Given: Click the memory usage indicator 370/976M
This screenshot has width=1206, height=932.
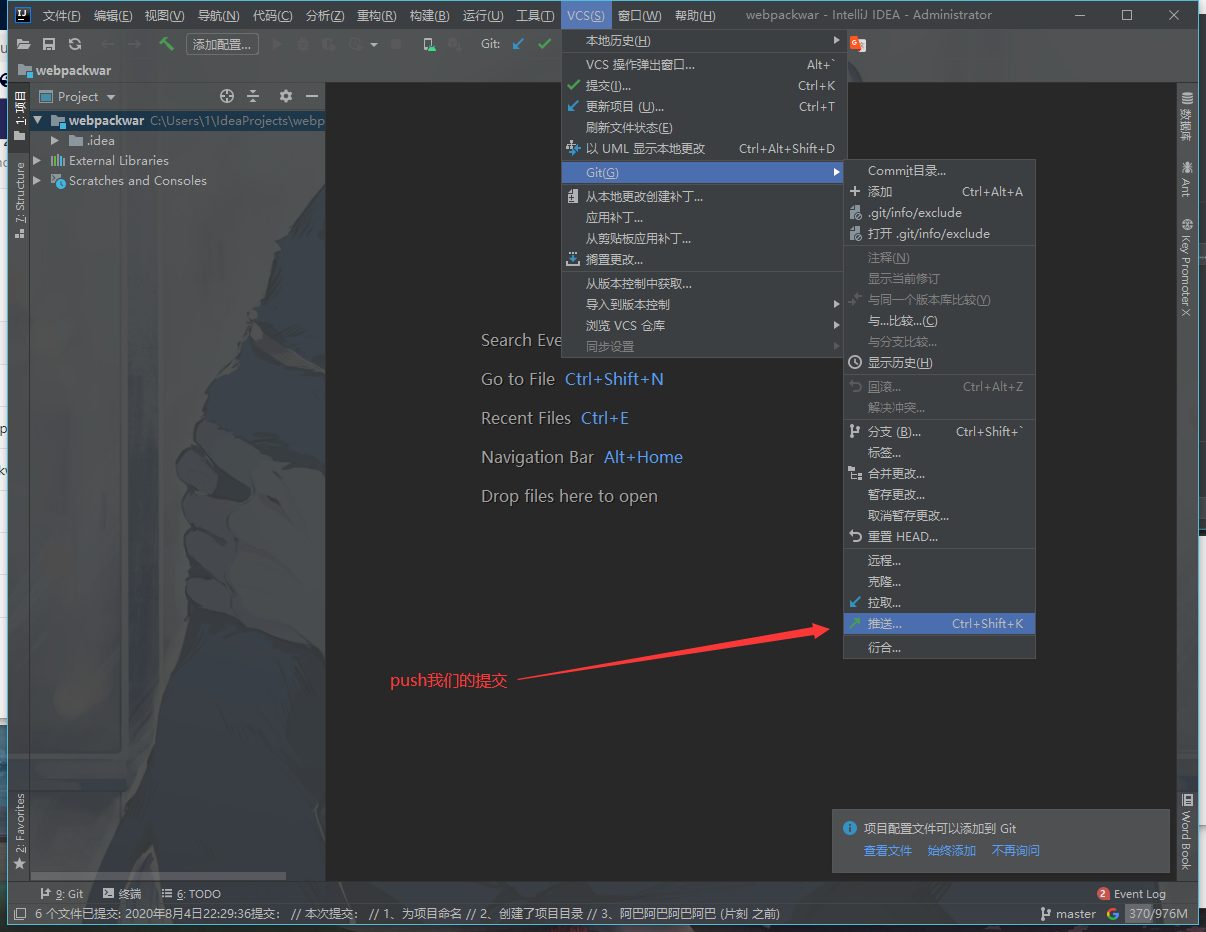Looking at the screenshot, I should (x=1158, y=914).
